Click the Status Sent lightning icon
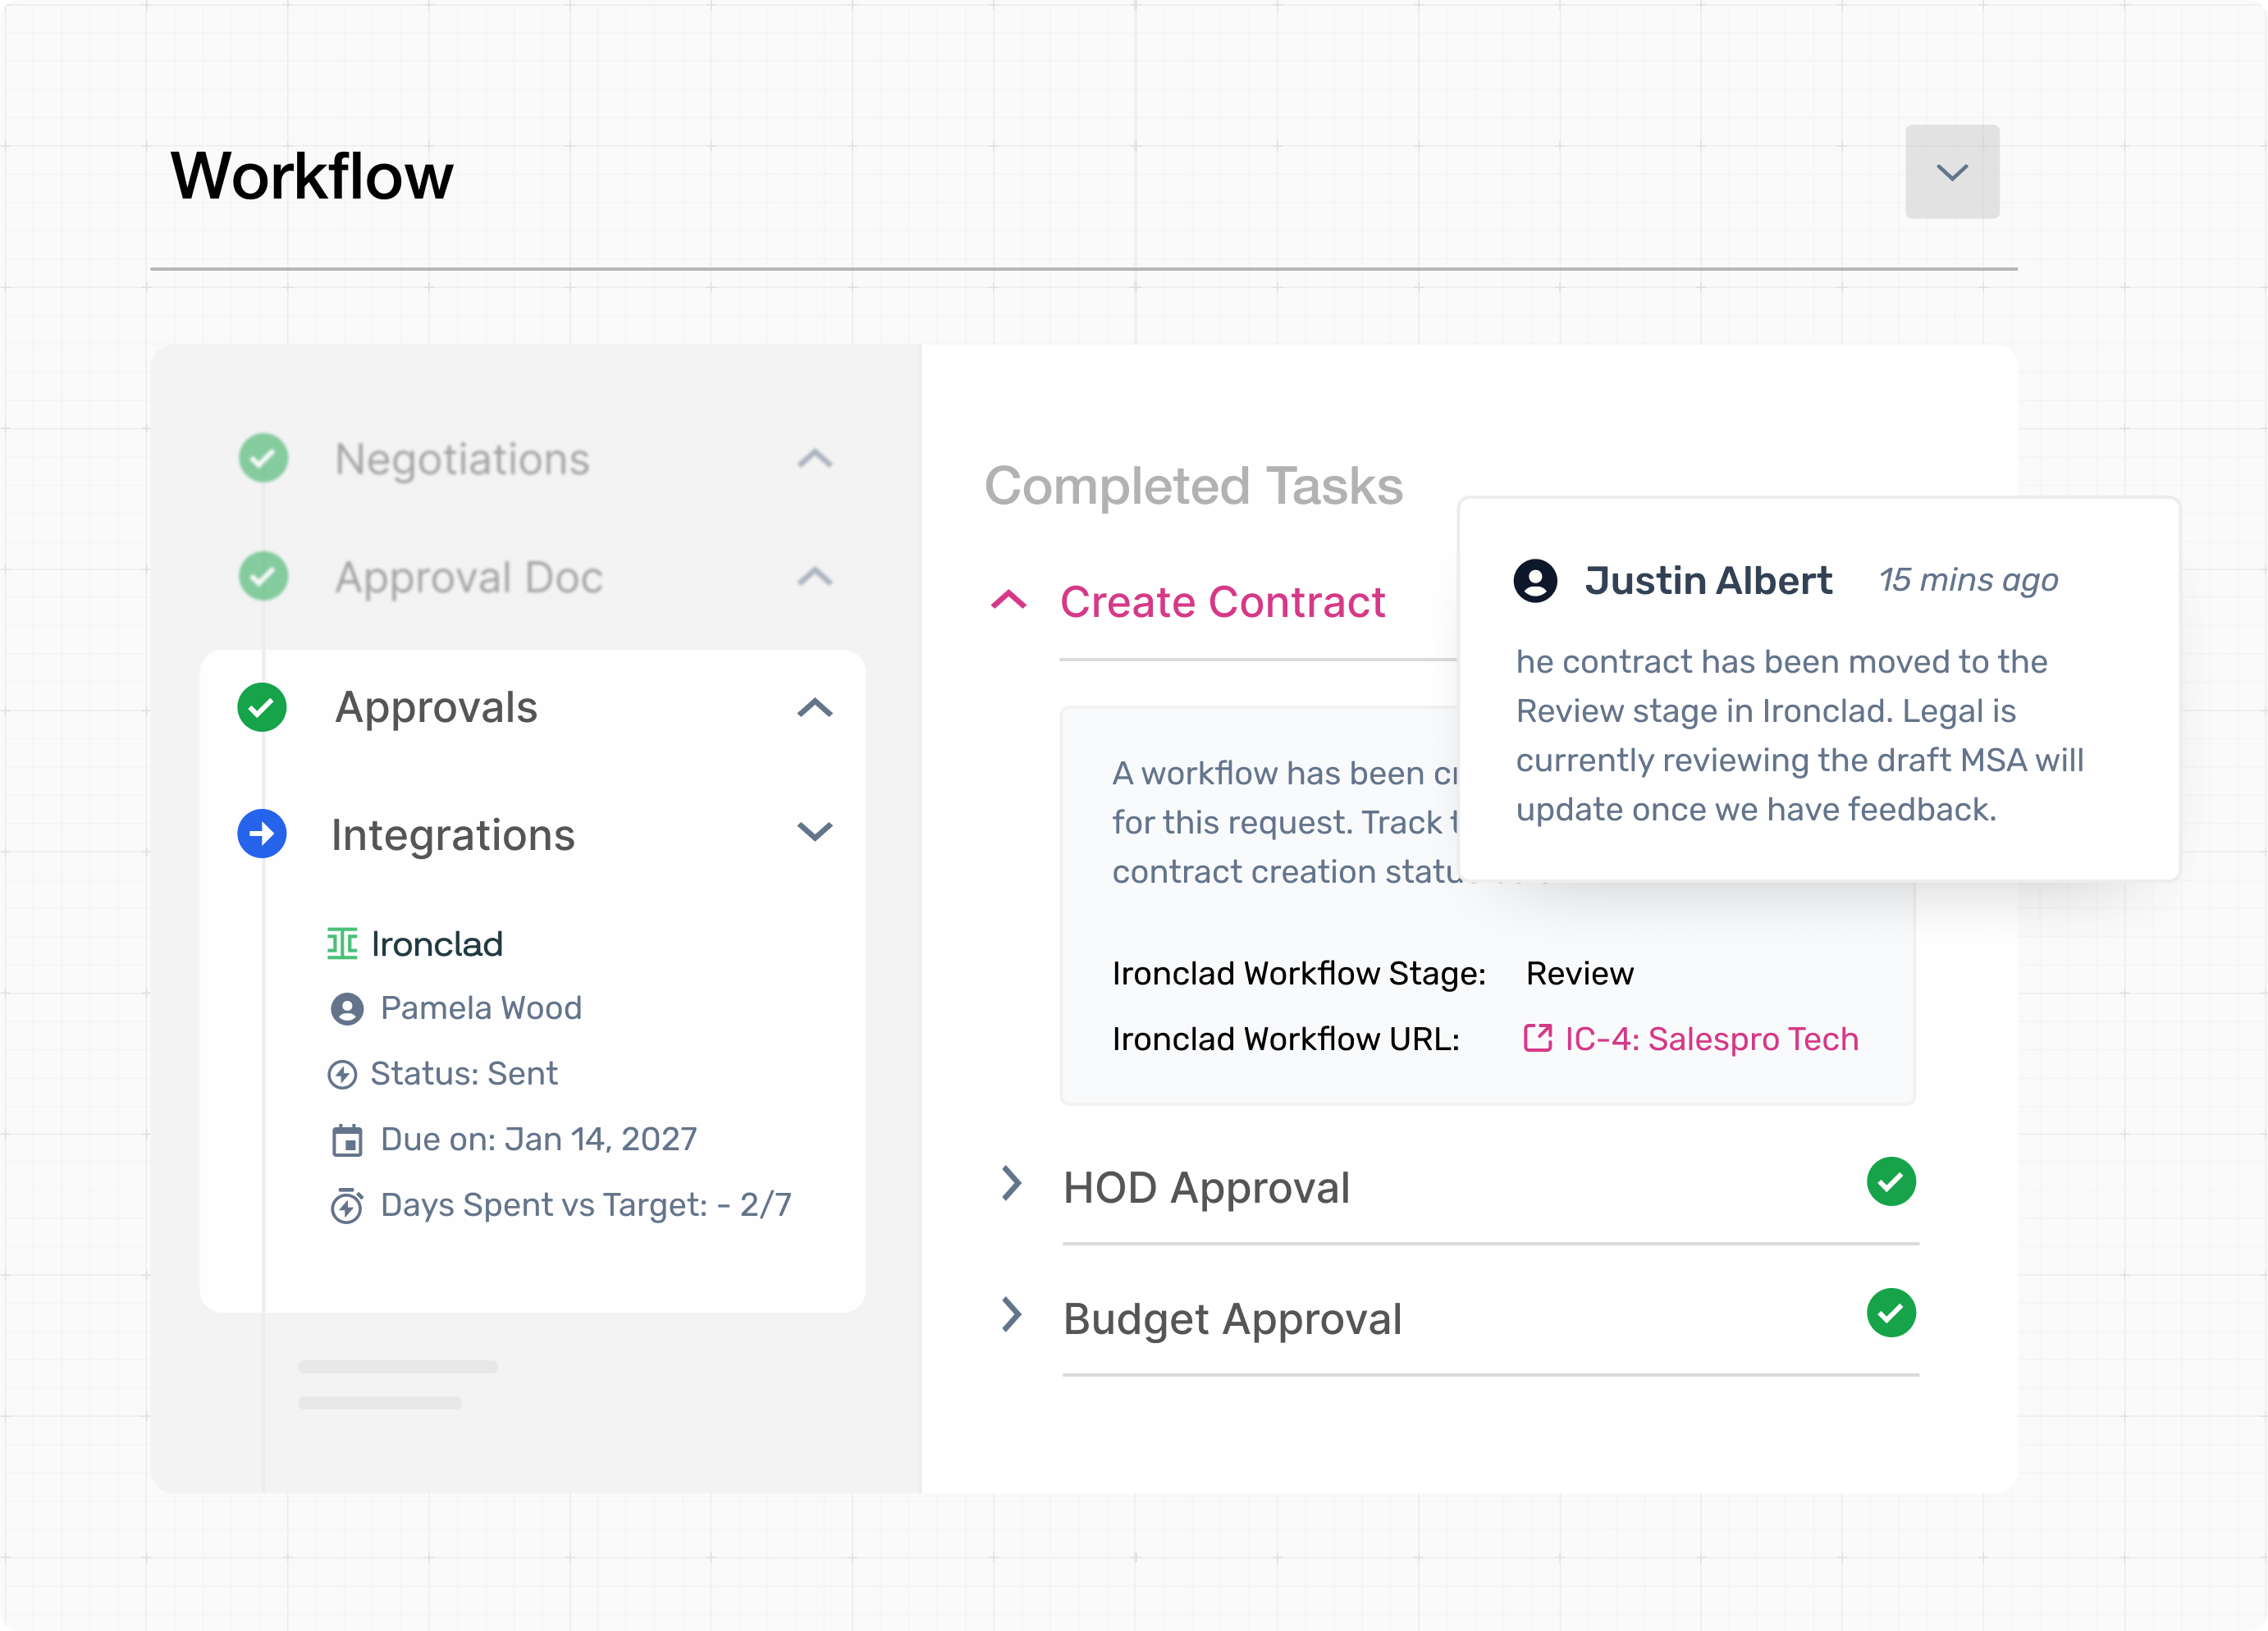Screen dimensions: 2268x1631 (342, 1075)
